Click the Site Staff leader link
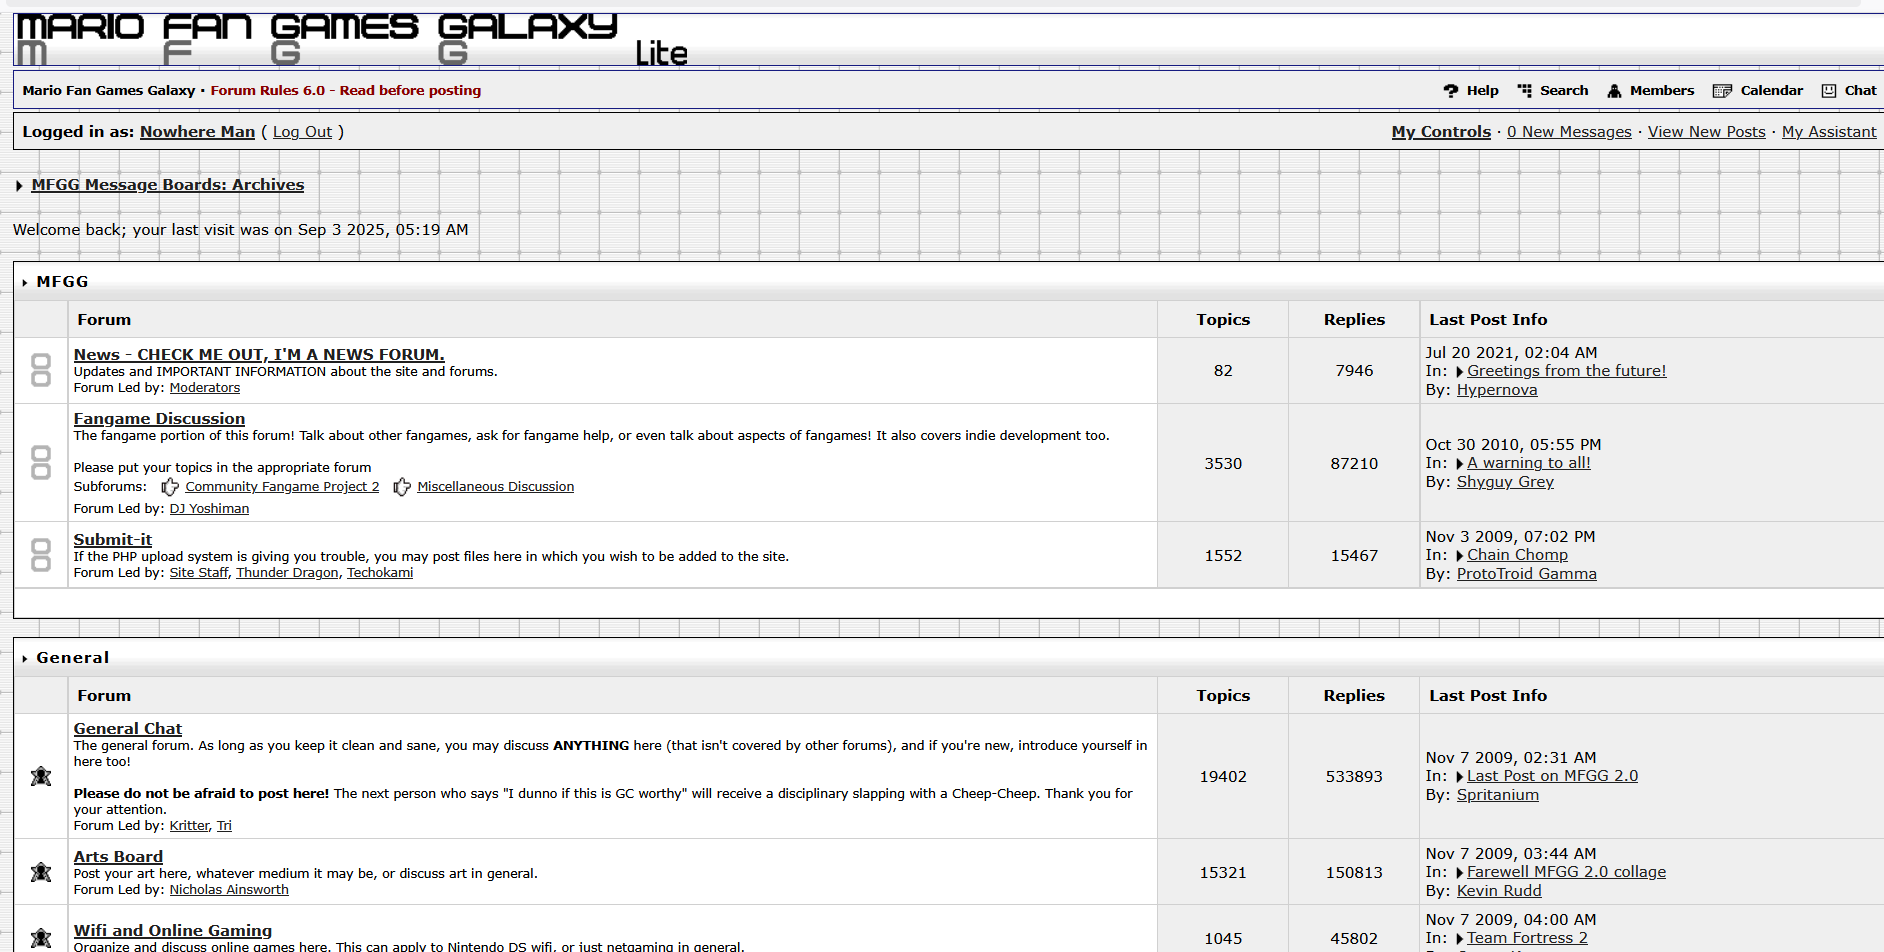 [199, 573]
